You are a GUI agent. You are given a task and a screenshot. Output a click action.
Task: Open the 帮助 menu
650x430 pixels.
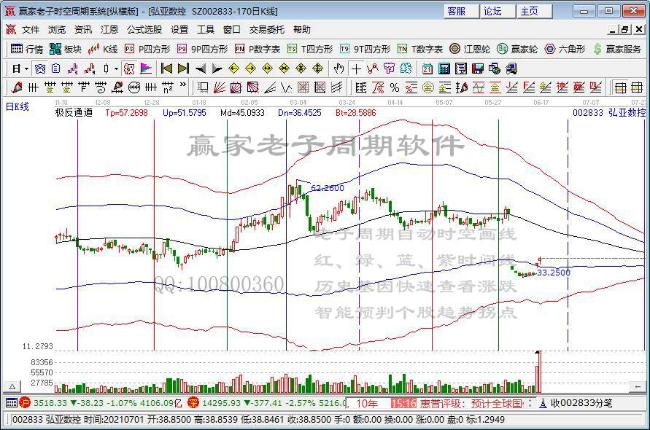302,29
